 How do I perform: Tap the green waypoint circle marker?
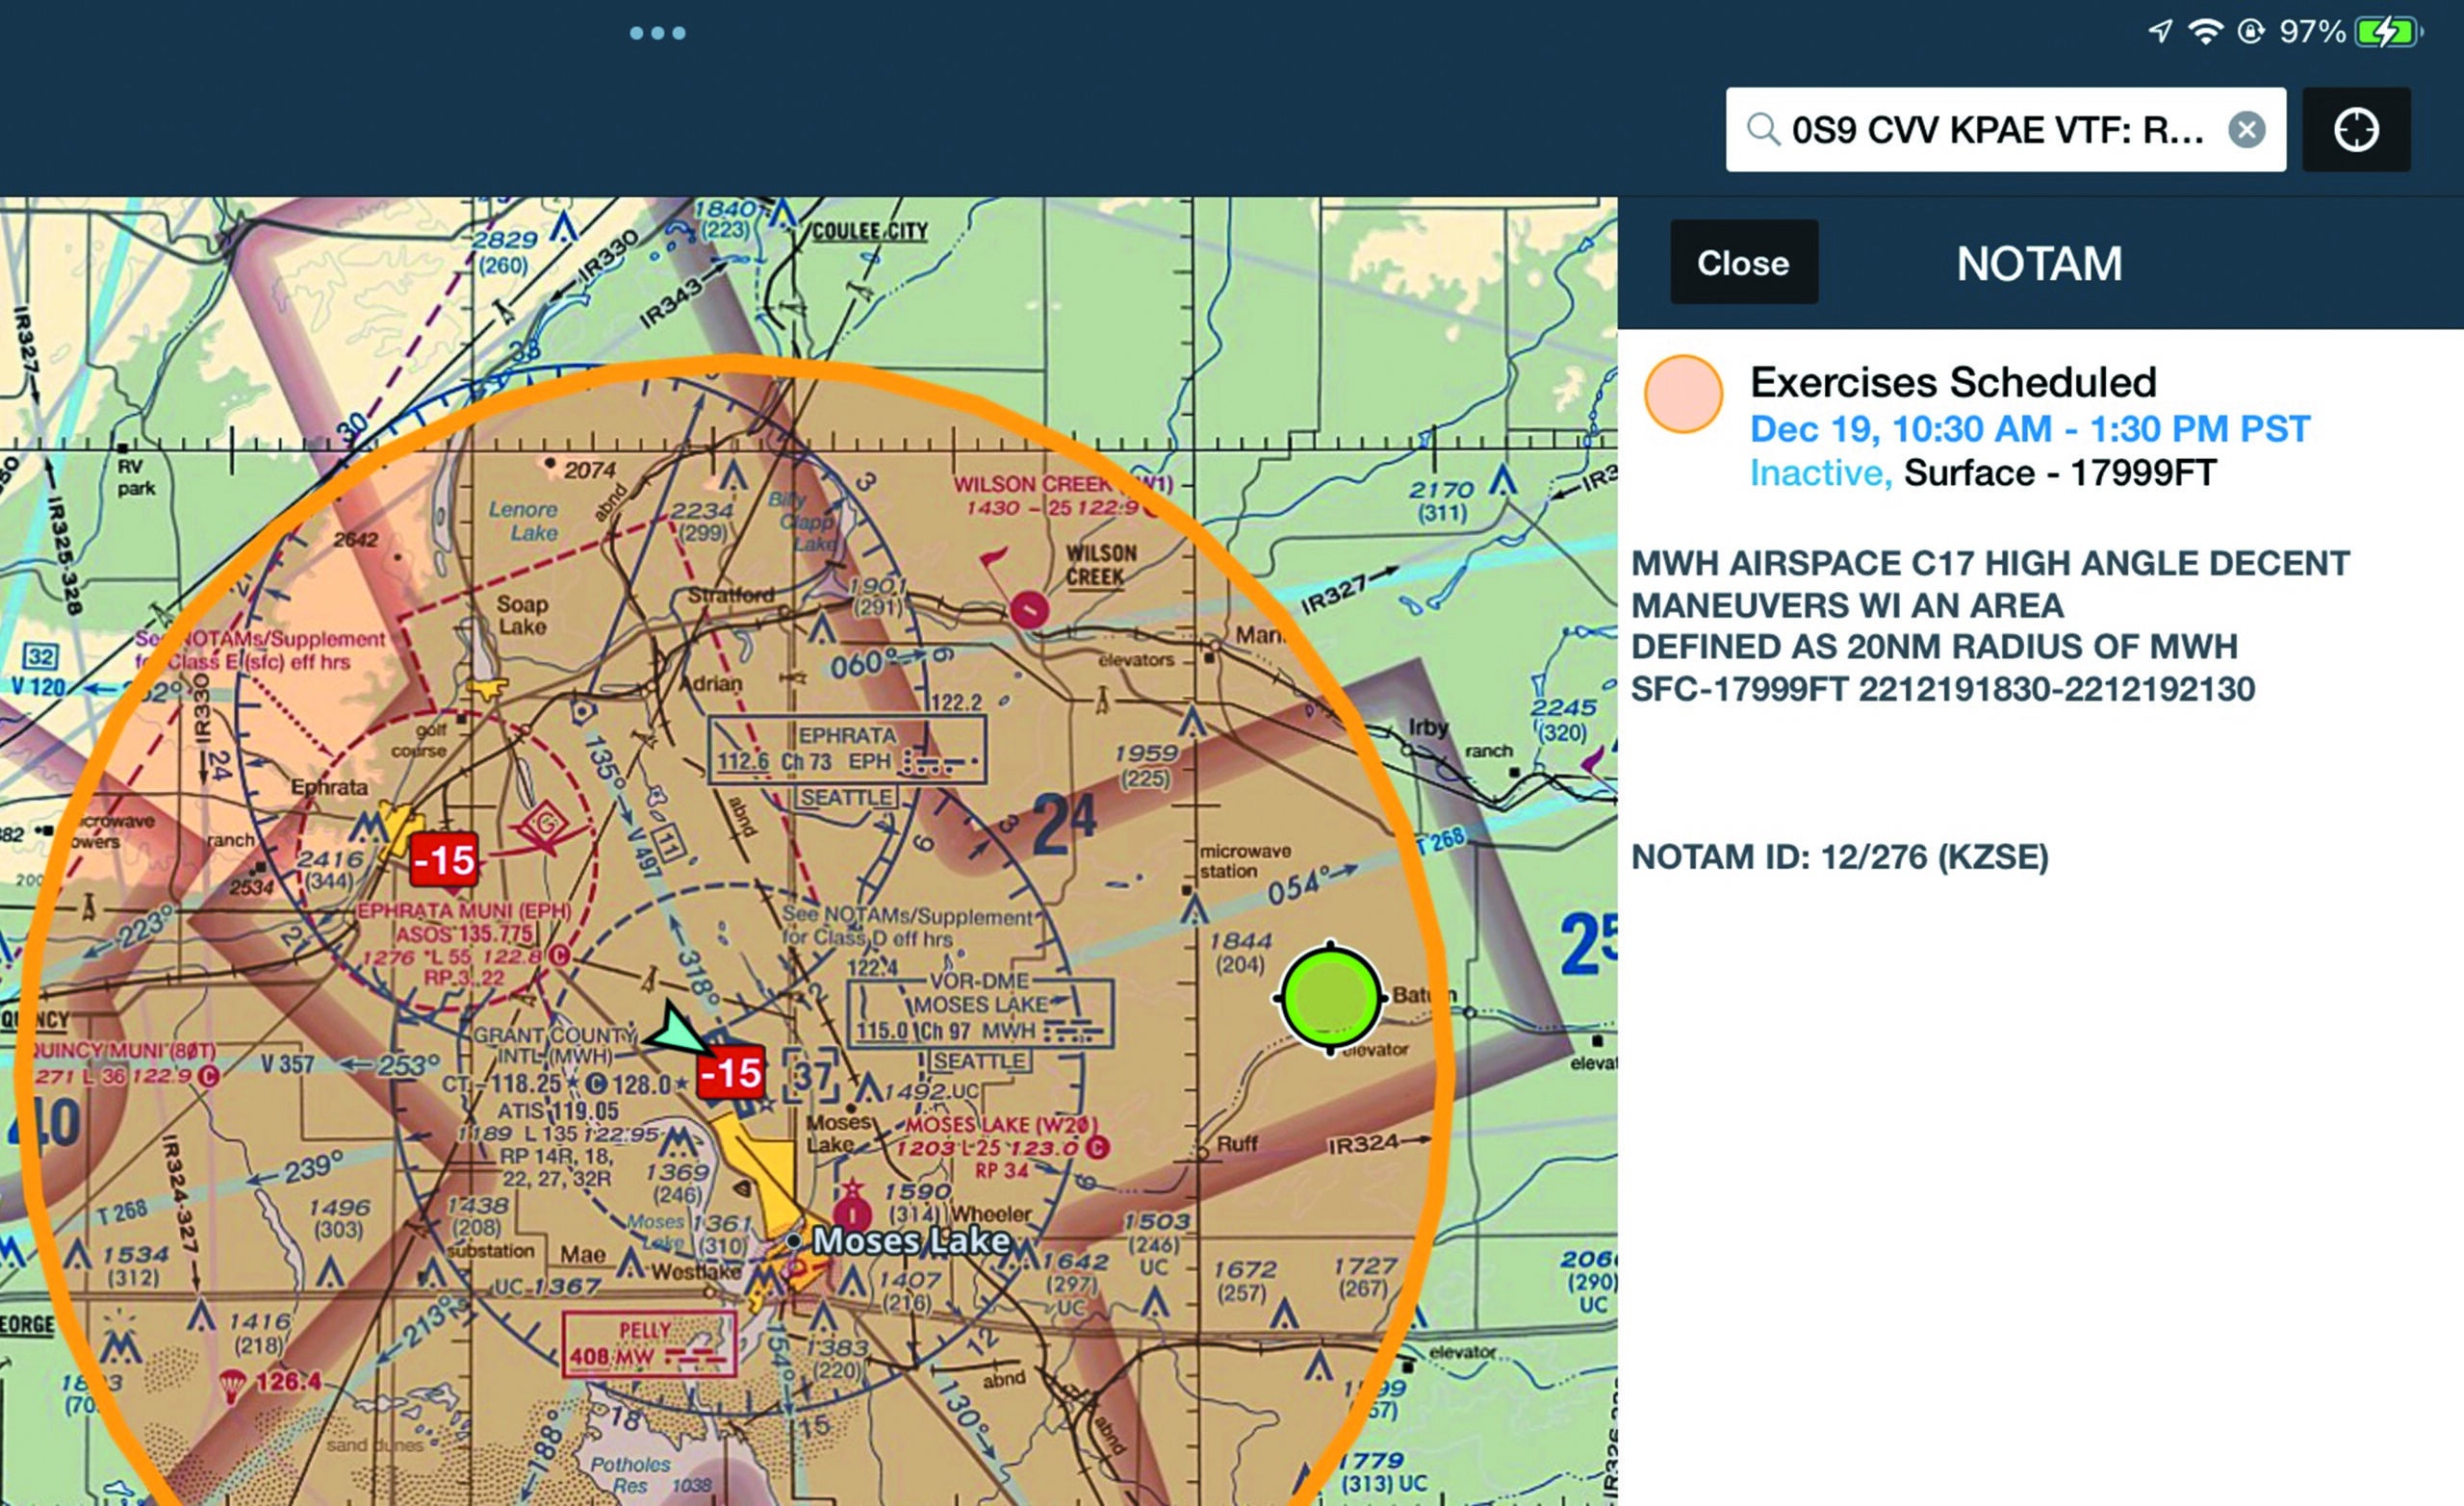pos(1330,997)
